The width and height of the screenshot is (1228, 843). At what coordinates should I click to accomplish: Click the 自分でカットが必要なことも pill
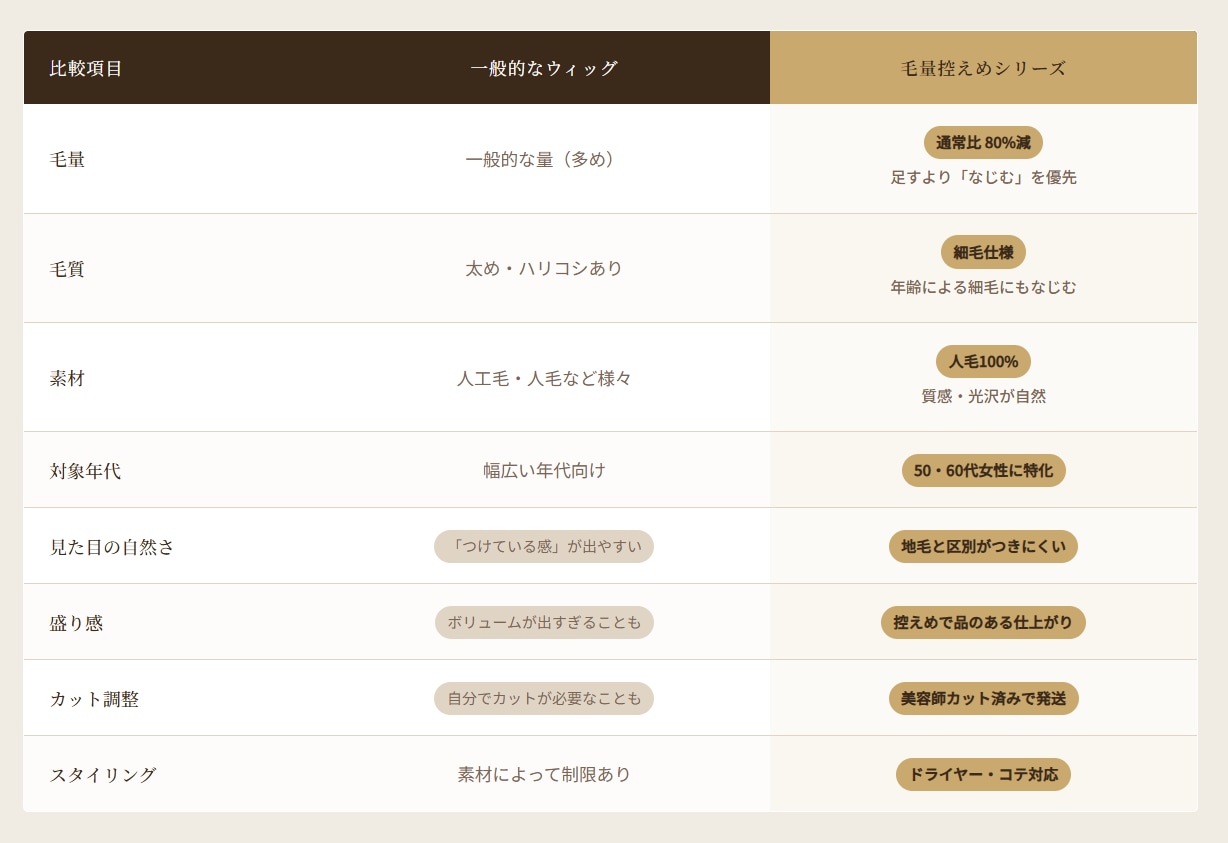[x=544, y=698]
